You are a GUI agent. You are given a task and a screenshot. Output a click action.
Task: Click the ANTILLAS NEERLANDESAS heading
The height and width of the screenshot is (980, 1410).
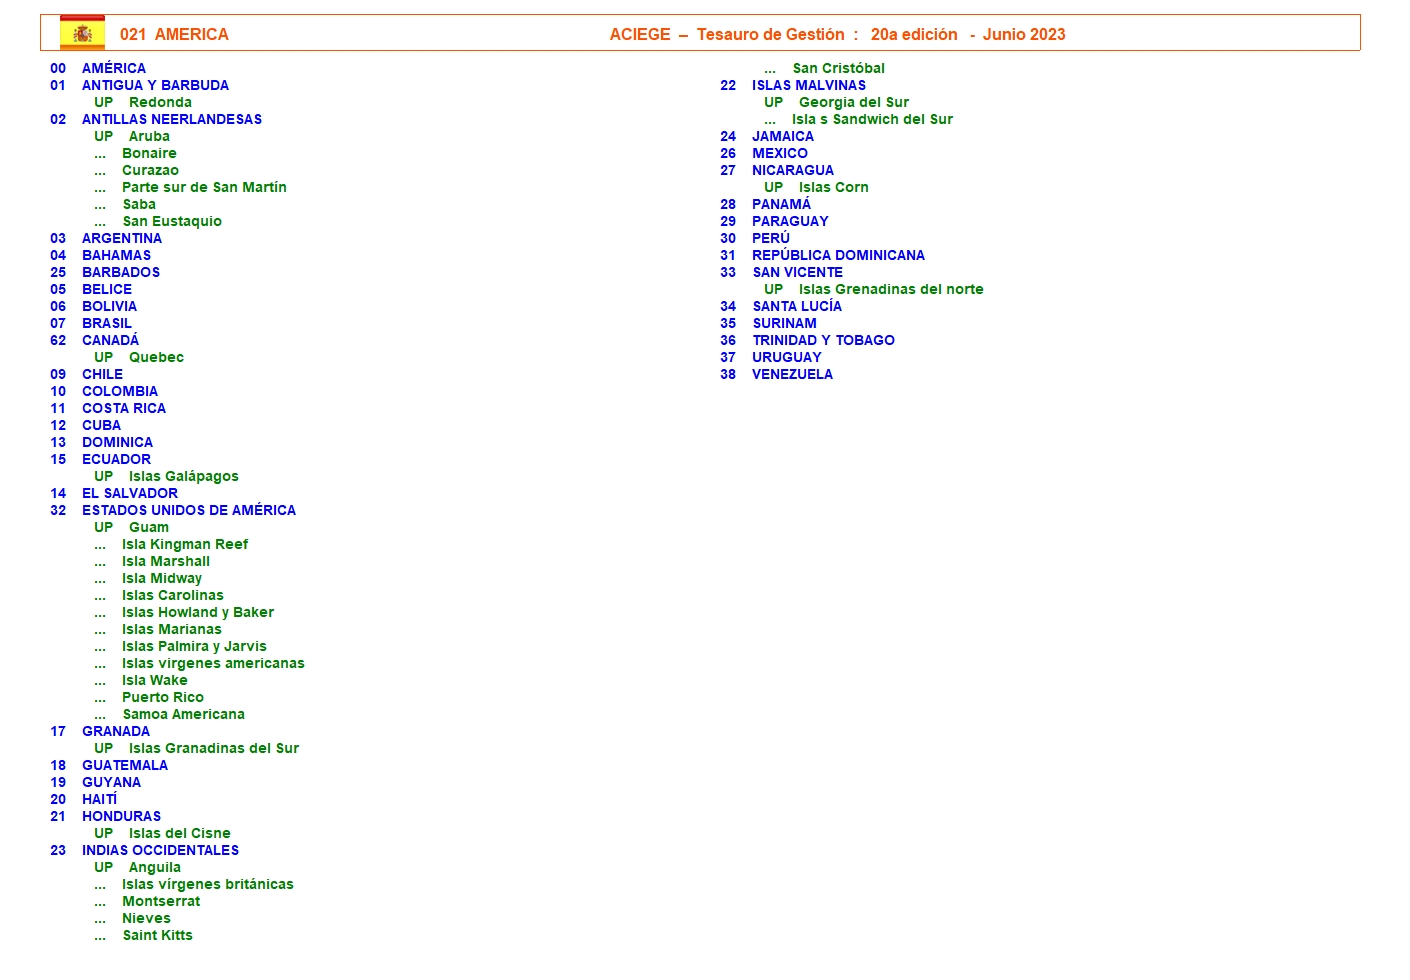171,119
